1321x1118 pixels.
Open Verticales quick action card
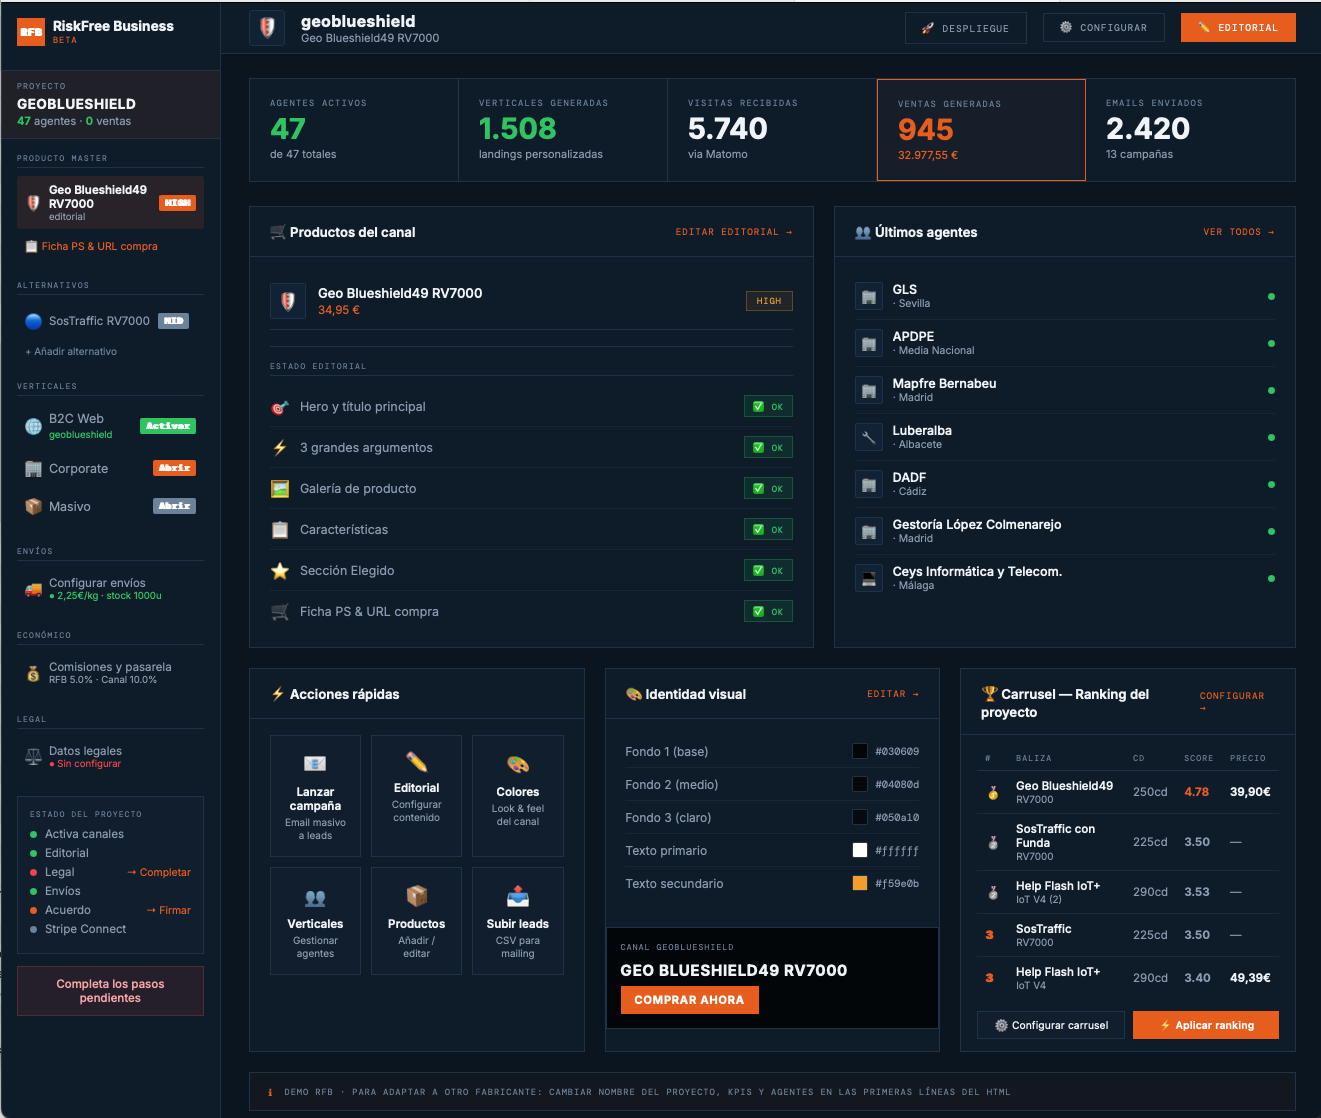tap(315, 921)
